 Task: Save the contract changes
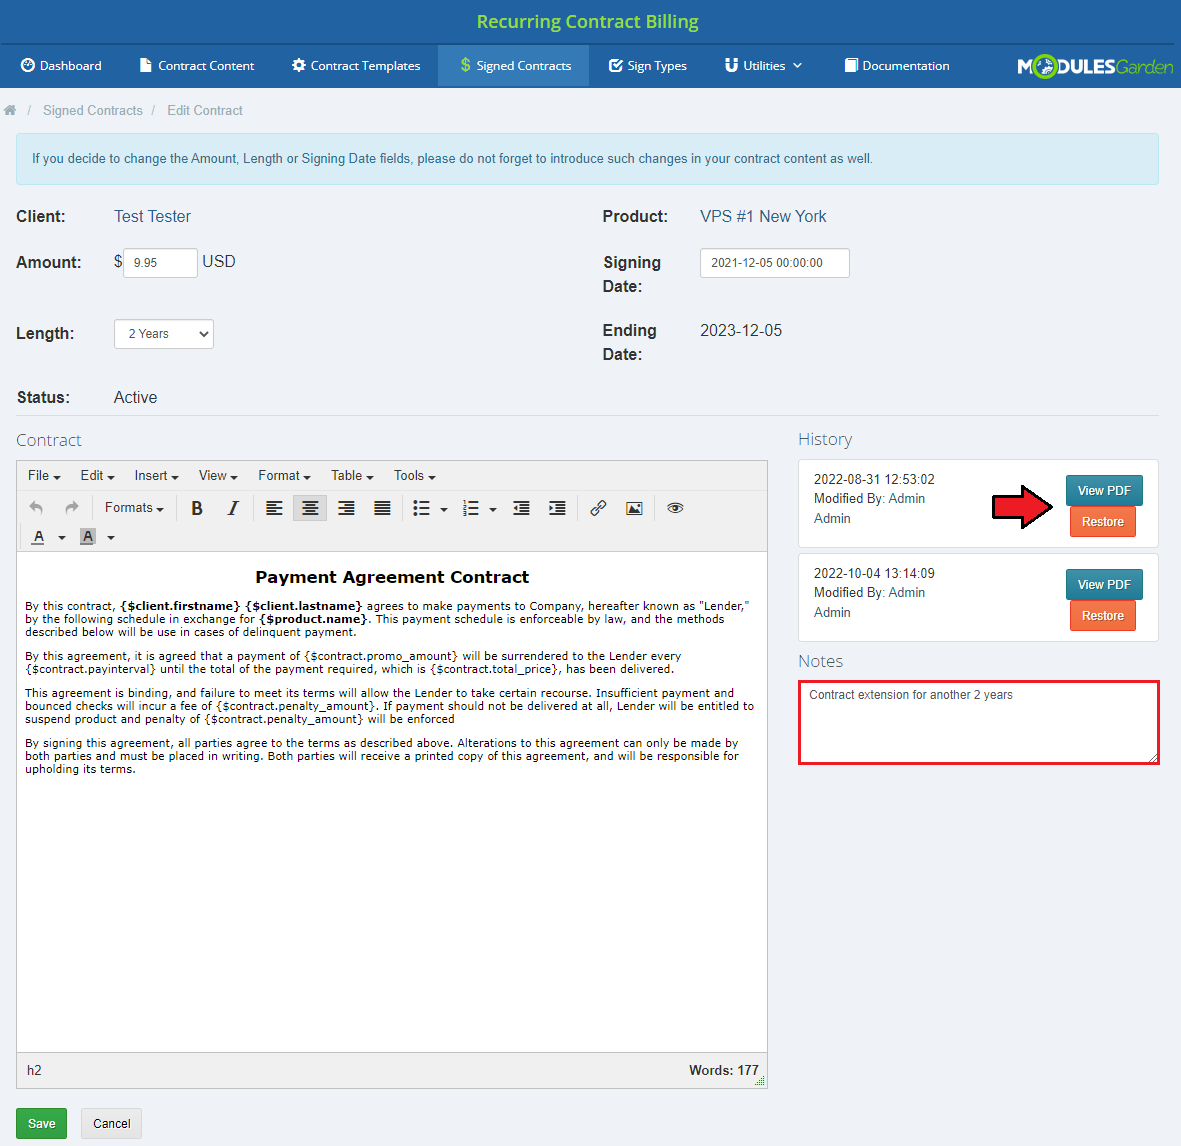coord(41,1123)
